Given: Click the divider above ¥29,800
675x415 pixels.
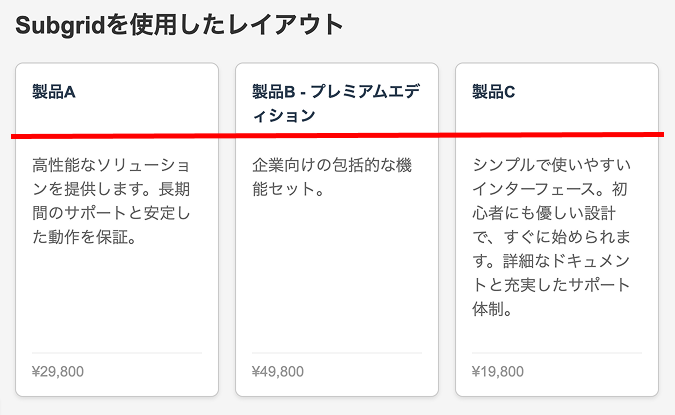Looking at the screenshot, I should click(117, 353).
